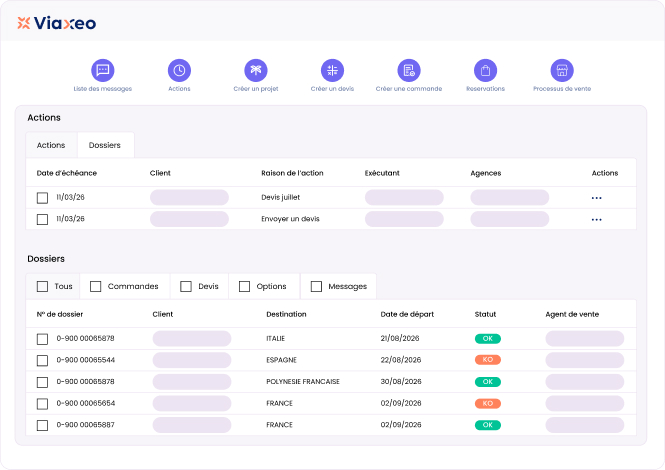The image size is (665, 470).
Task: Click the Date d'échéance column header
Action: click(x=67, y=173)
